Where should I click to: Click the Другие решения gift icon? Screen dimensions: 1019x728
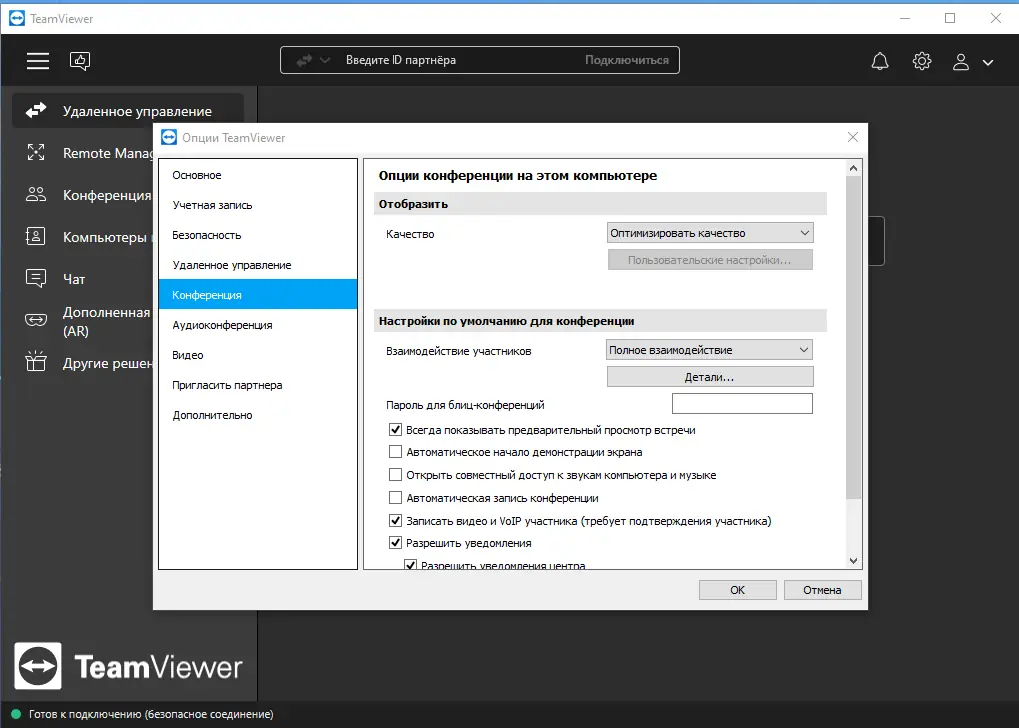[x=36, y=361]
